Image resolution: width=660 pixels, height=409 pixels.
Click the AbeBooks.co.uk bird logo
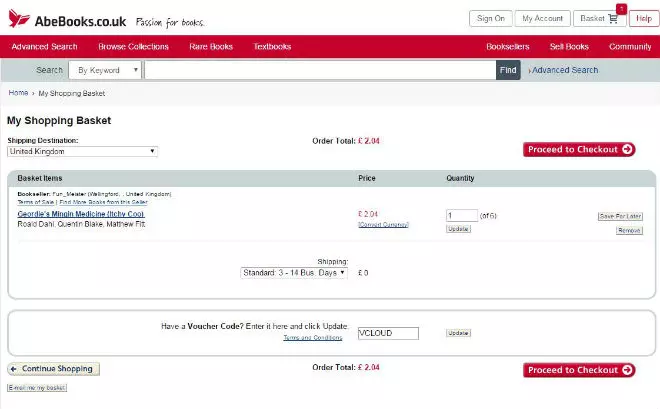pyautogui.click(x=19, y=19)
